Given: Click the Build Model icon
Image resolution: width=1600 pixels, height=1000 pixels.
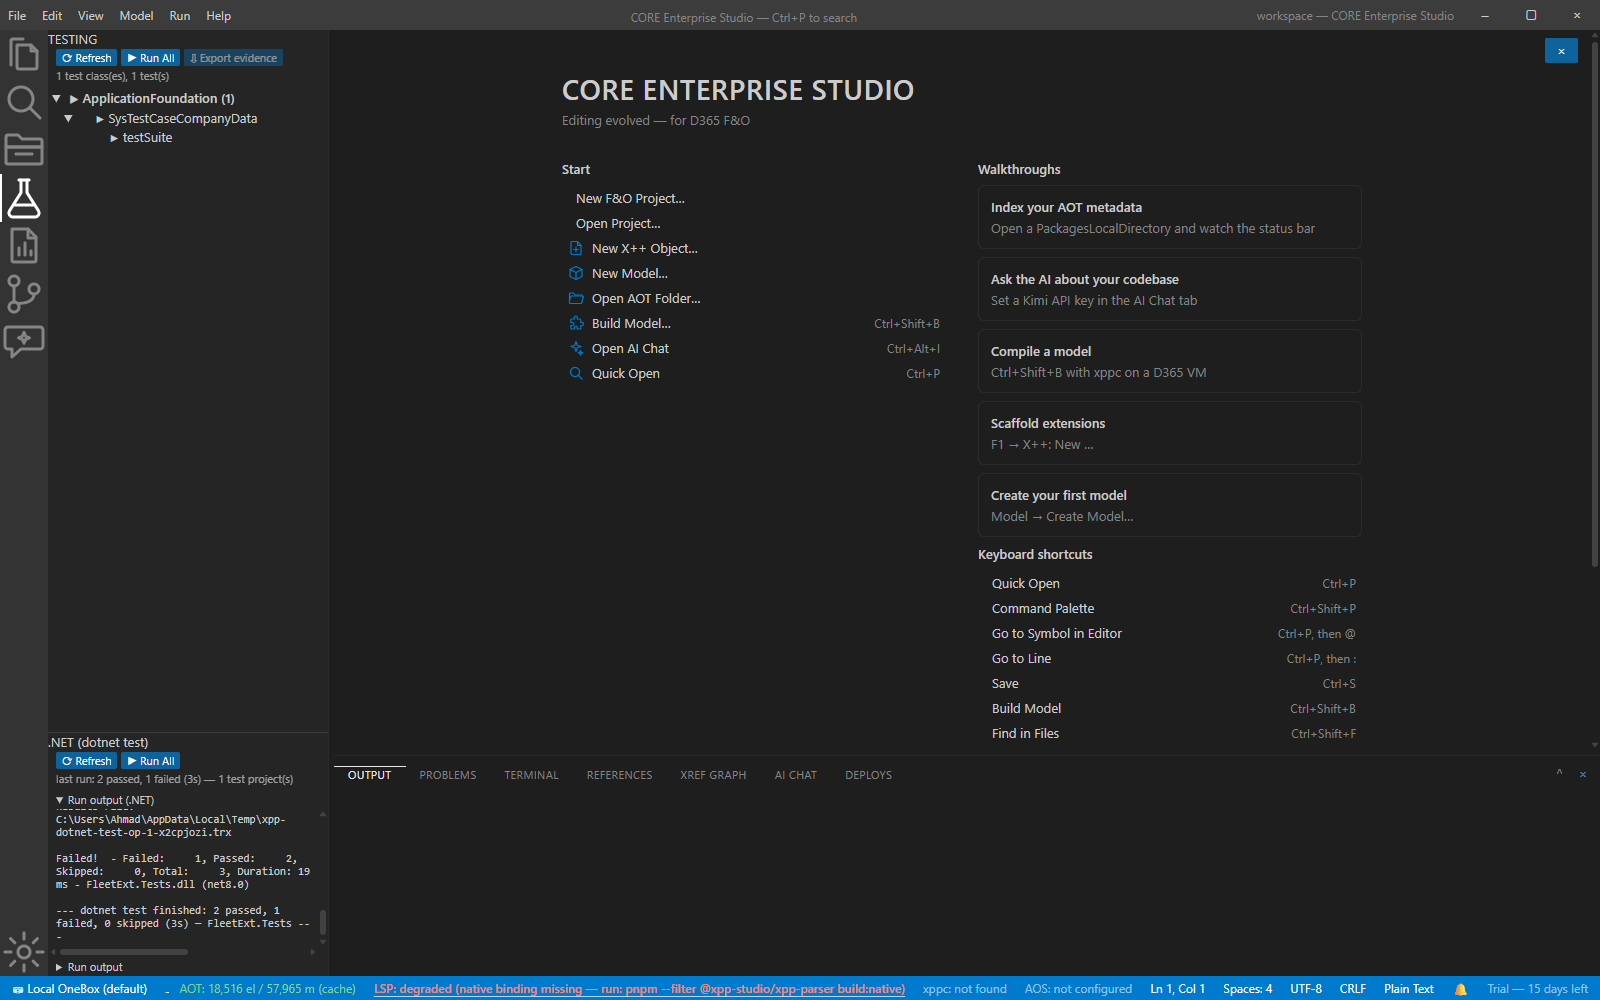Looking at the screenshot, I should point(576,323).
